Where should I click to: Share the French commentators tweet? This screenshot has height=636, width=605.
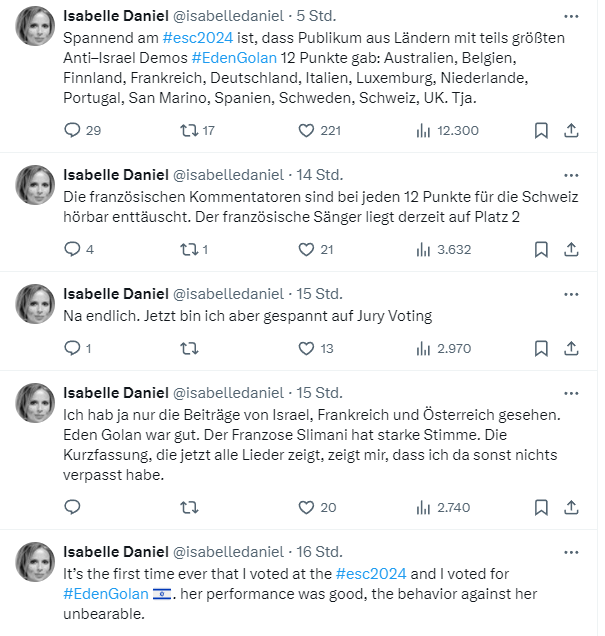click(x=571, y=249)
